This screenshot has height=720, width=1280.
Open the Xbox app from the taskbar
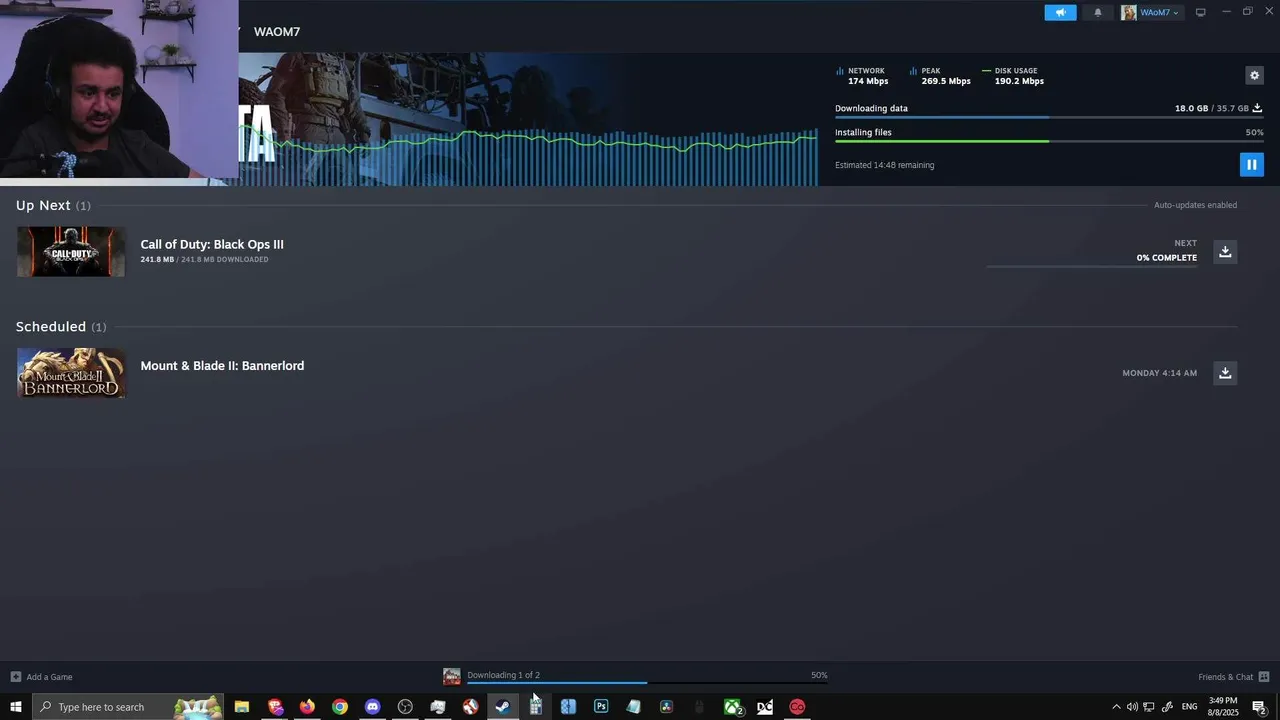tap(732, 707)
